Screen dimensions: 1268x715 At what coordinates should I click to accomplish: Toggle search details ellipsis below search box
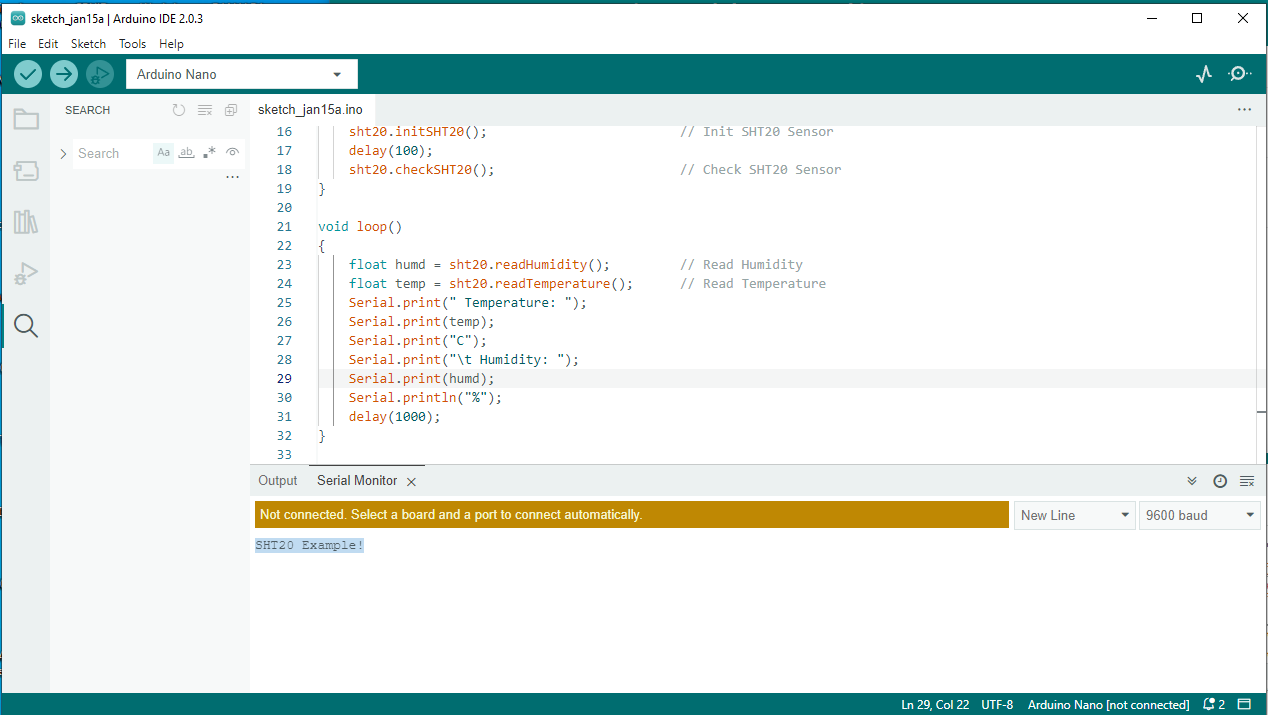pos(232,177)
